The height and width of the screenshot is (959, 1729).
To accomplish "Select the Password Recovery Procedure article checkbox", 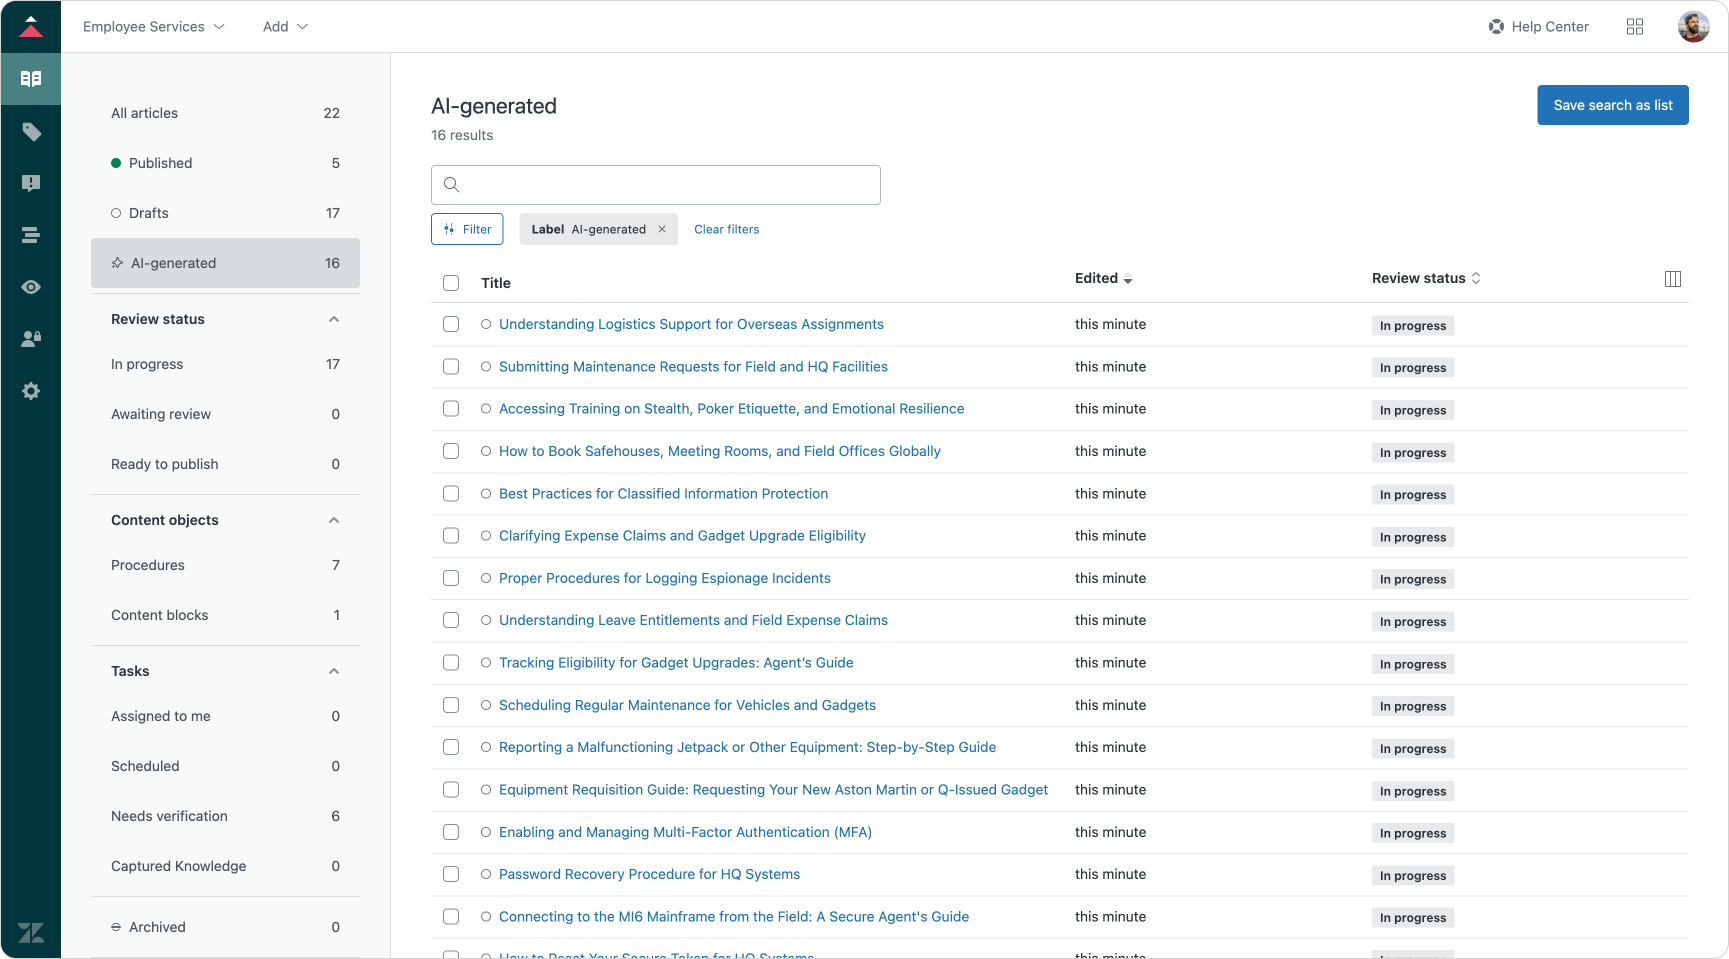I will [451, 874].
